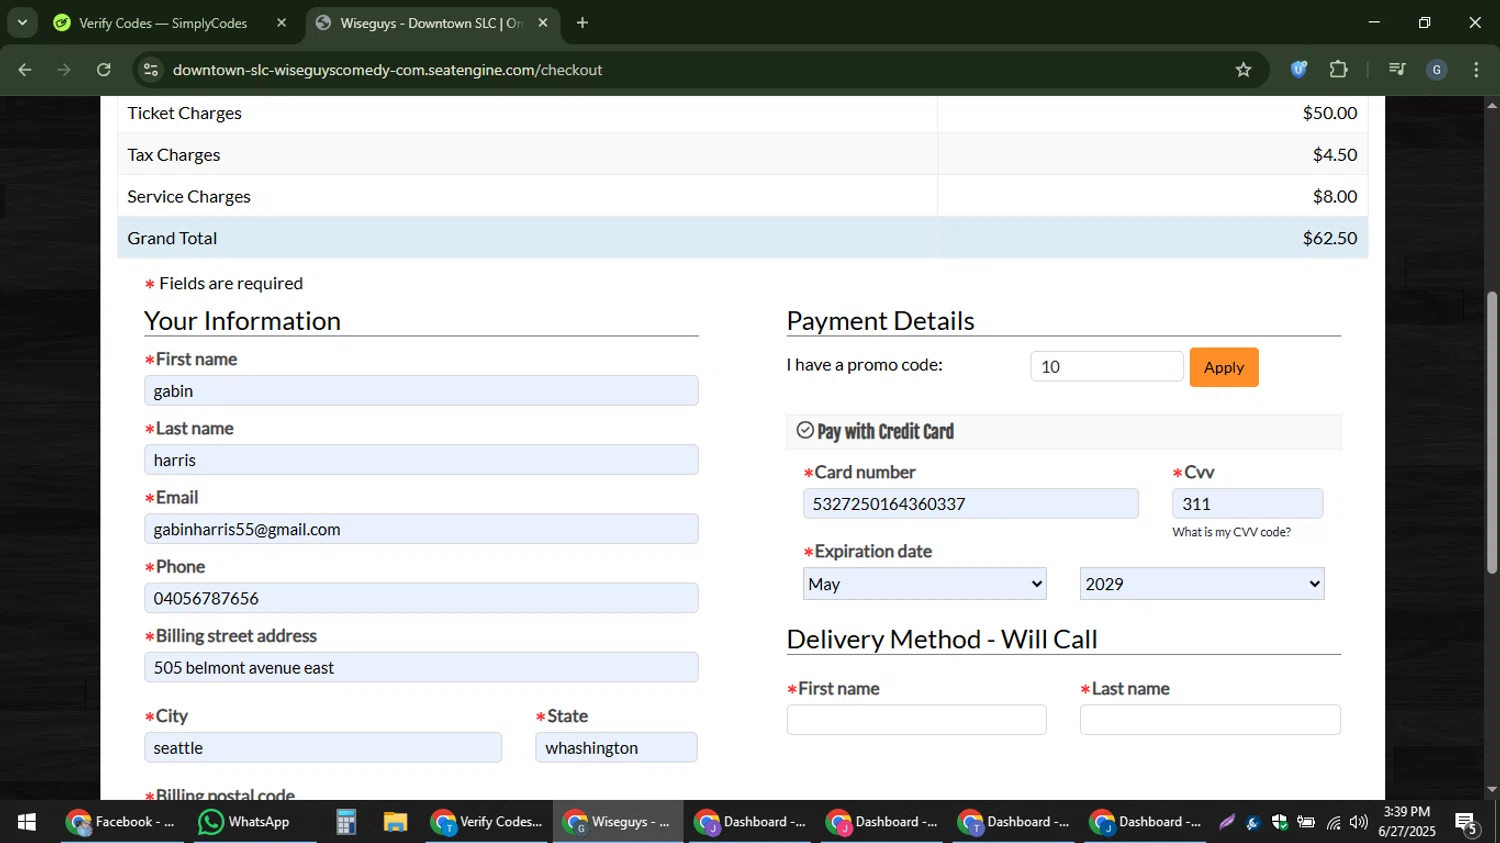
Task: Open Facebook Chrome window in taskbar
Action: pyautogui.click(x=122, y=822)
